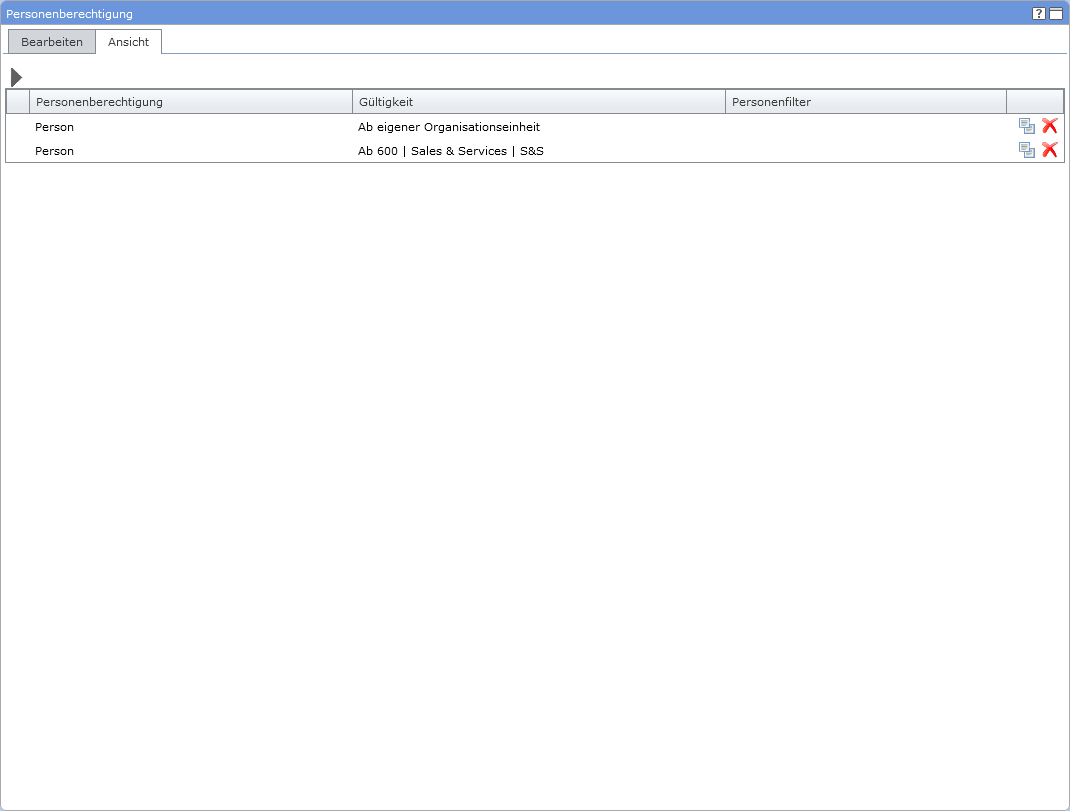Delete the 'Ab eigener Organisationseinheit' permission row
This screenshot has height=811, width=1070.
(x=1049, y=126)
